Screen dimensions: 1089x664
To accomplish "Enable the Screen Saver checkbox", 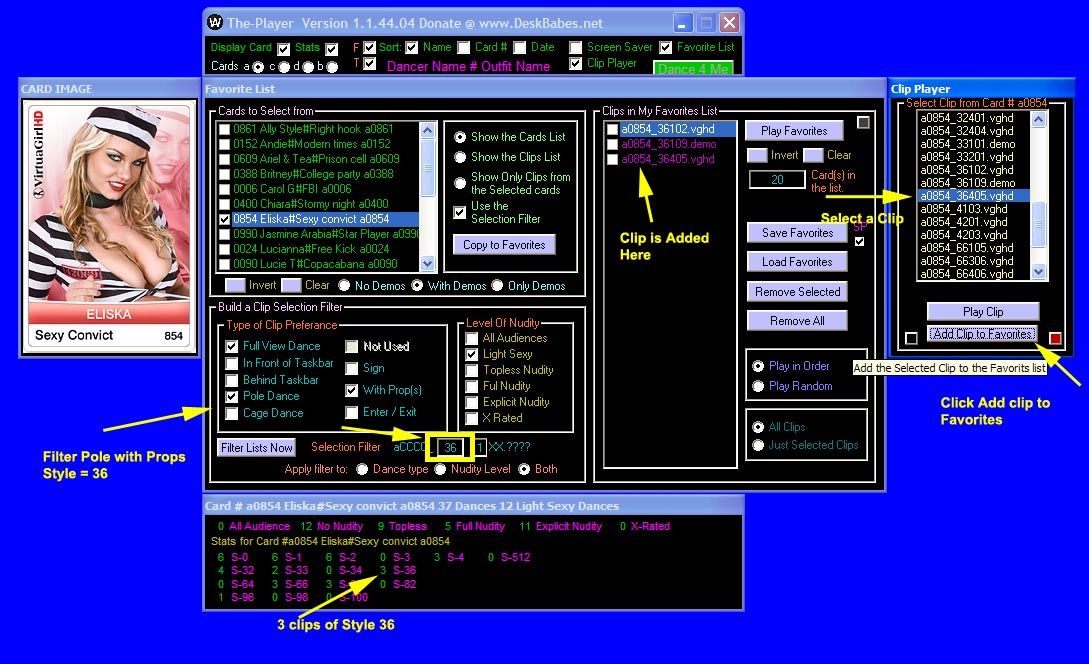I will click(575, 47).
